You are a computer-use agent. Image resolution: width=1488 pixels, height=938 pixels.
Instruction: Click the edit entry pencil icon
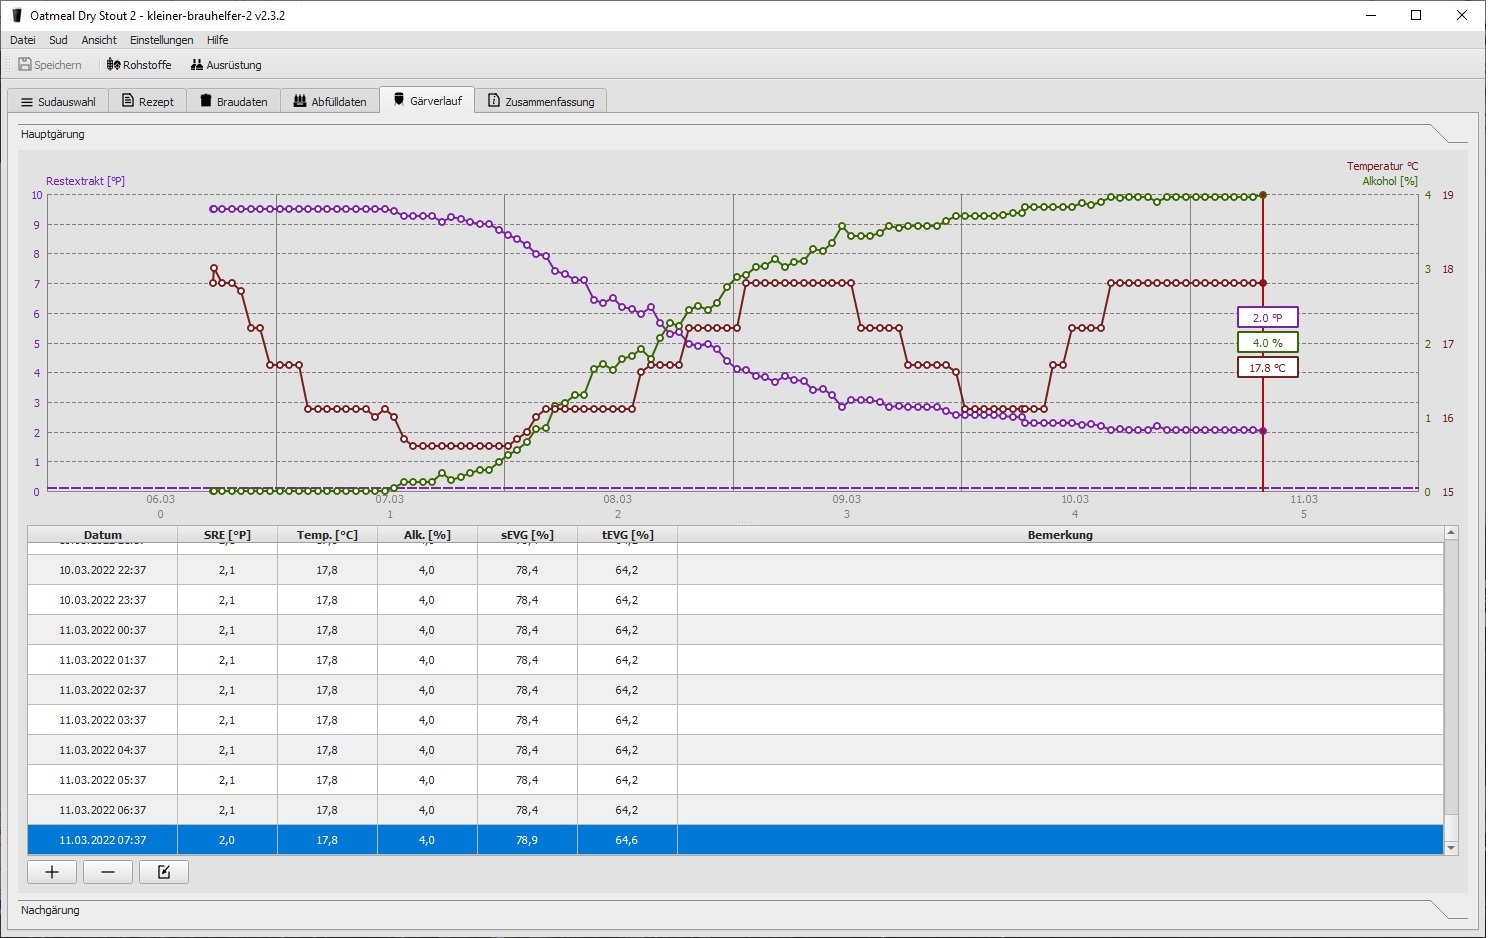click(164, 872)
